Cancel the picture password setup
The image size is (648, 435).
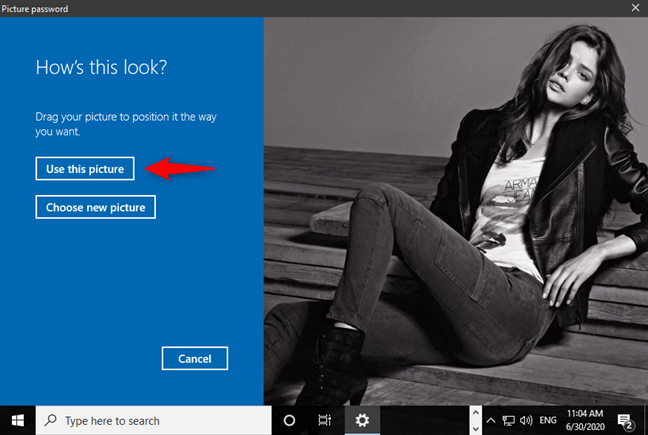pos(195,358)
